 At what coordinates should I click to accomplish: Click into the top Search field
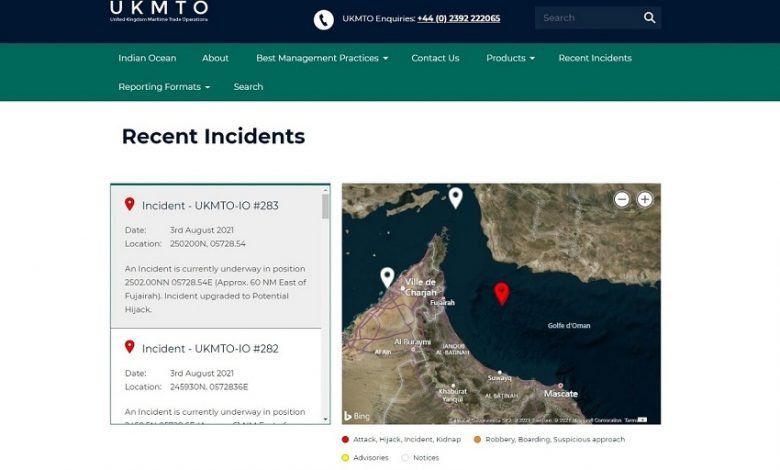pyautogui.click(x=586, y=18)
